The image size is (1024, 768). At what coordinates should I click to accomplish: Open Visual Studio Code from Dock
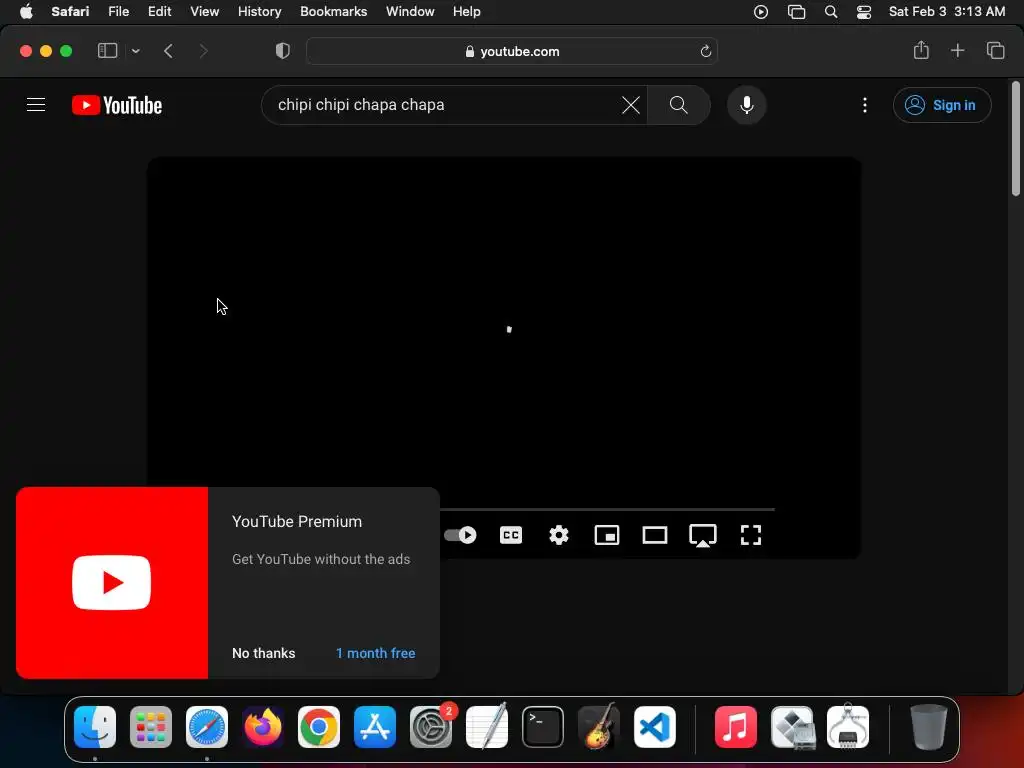click(x=654, y=727)
